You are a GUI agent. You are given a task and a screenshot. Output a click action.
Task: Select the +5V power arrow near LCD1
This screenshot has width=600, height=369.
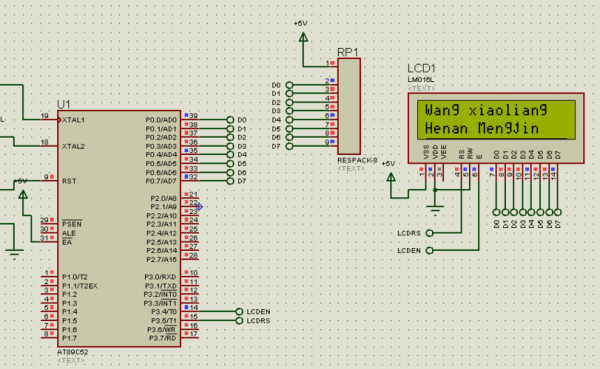[x=391, y=177]
